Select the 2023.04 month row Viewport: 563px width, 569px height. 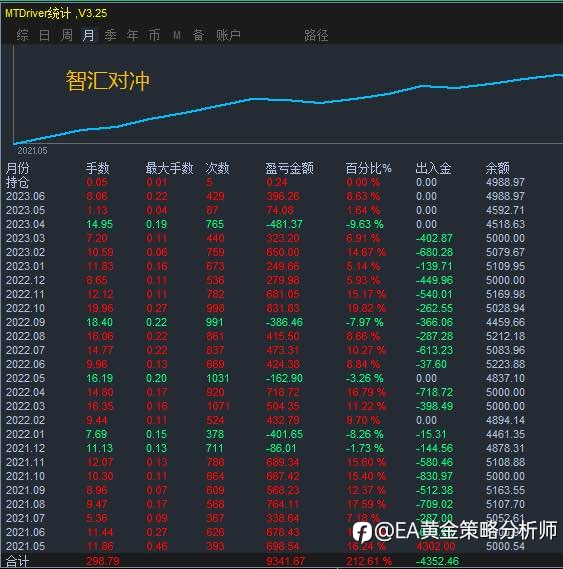click(265, 224)
